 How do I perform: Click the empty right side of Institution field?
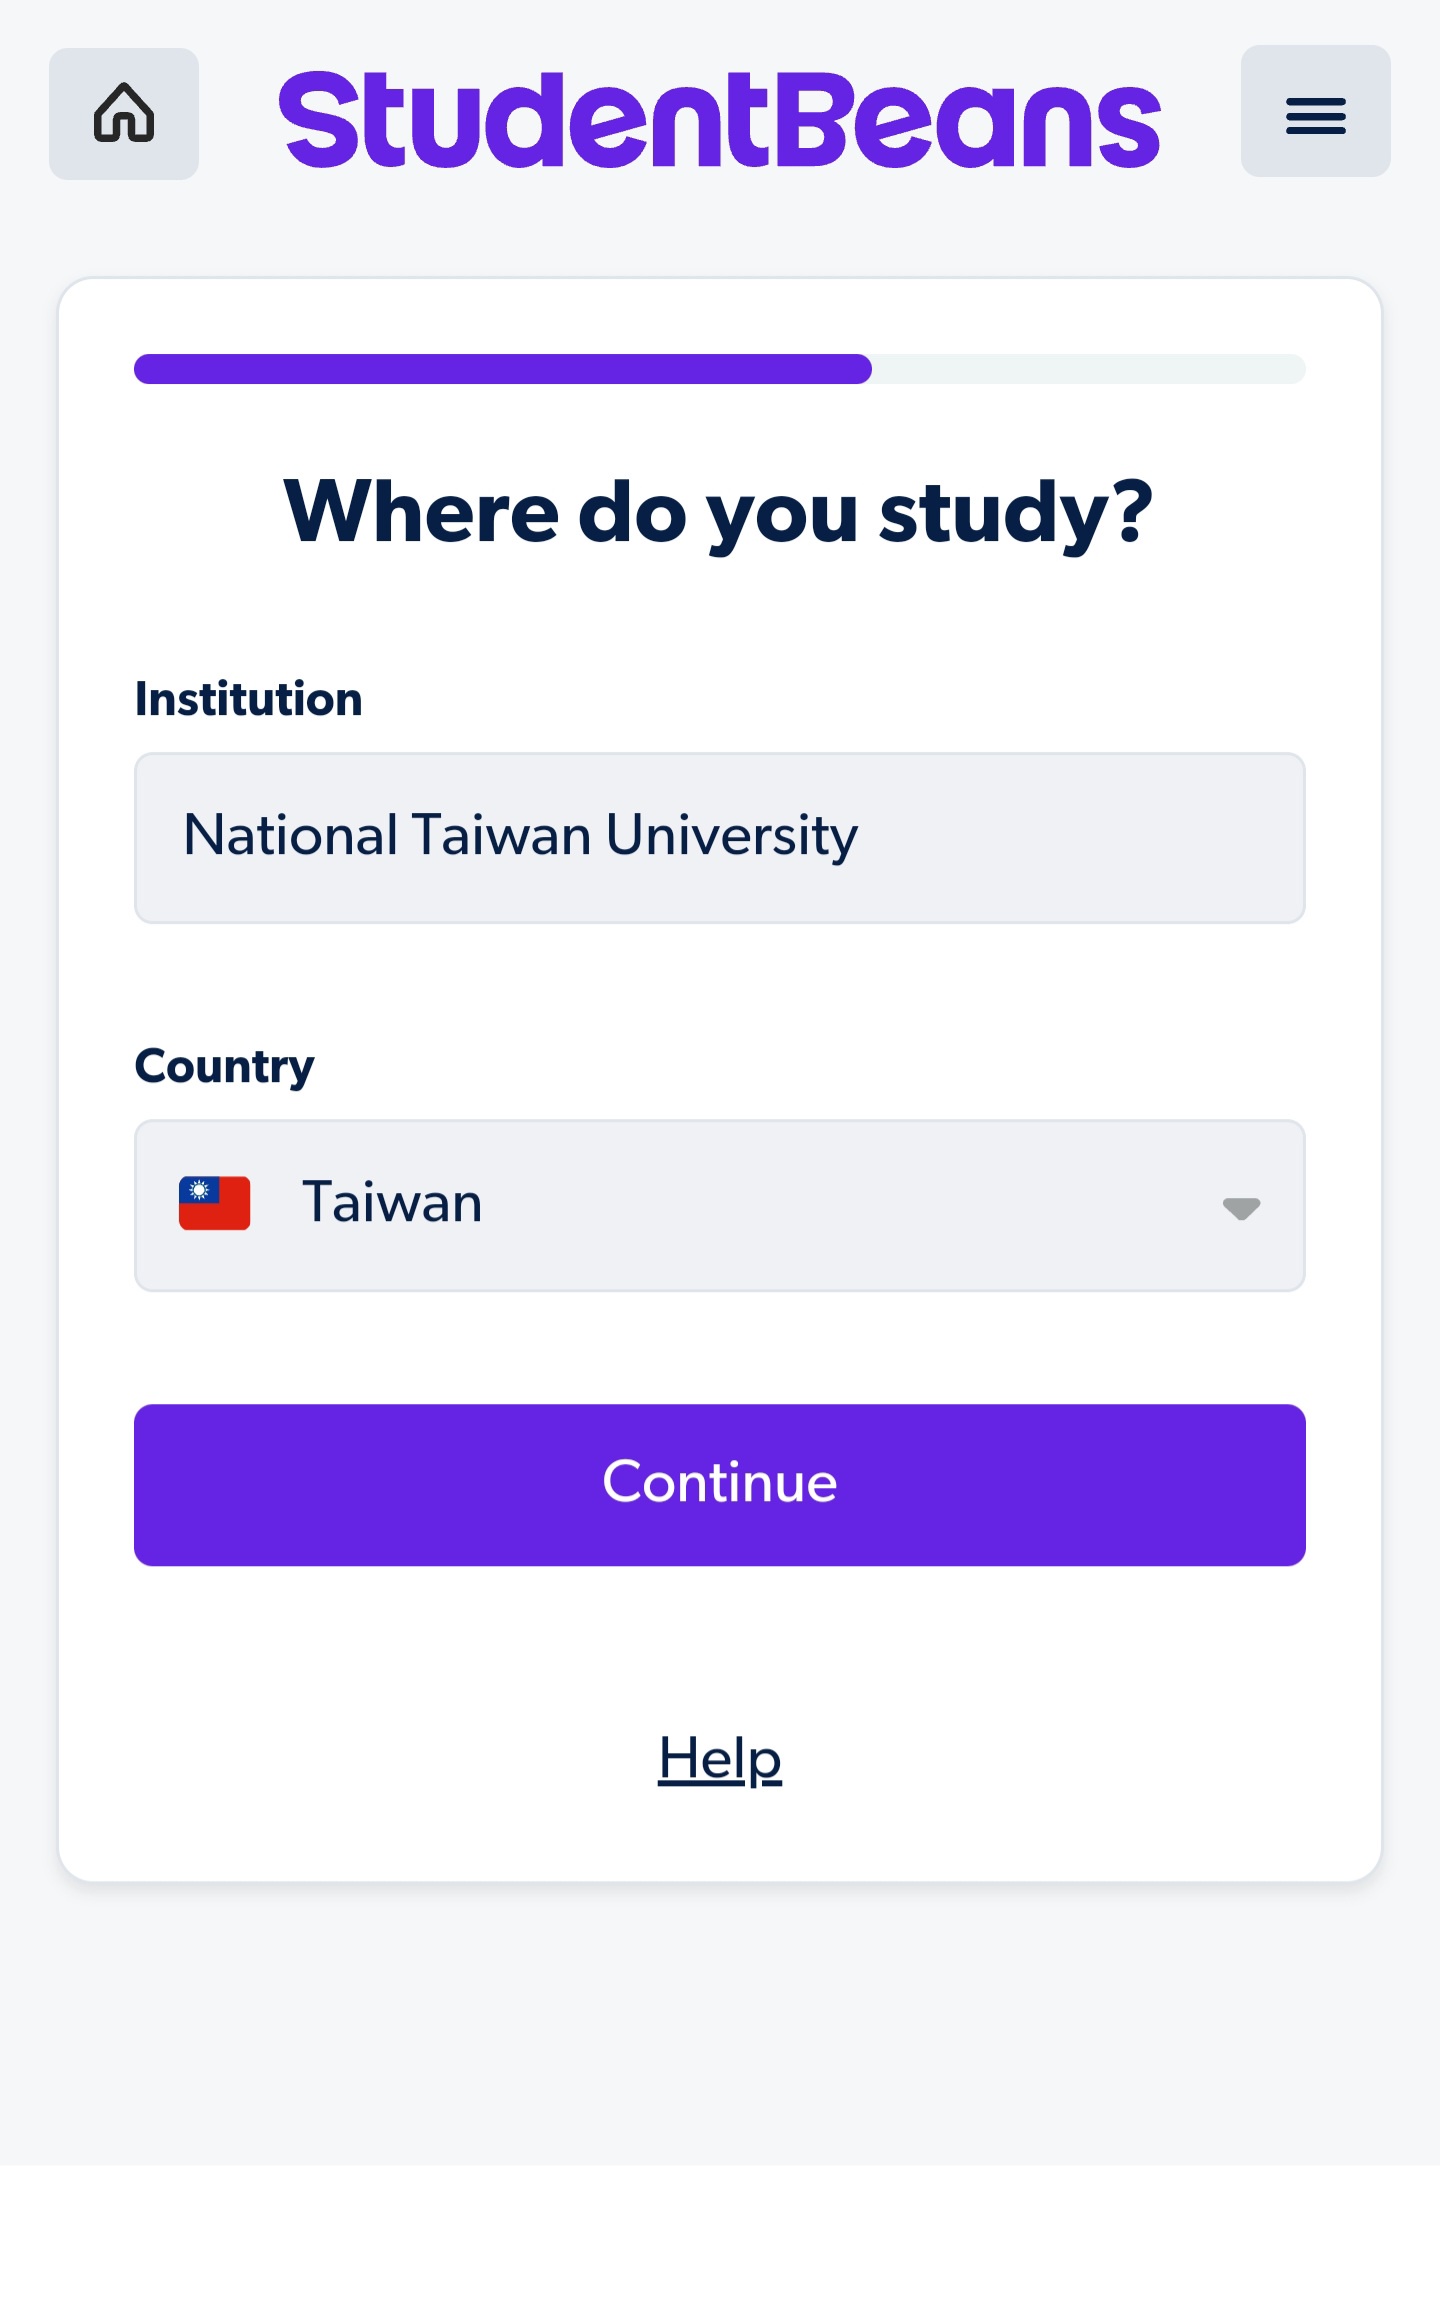click(x=1100, y=838)
